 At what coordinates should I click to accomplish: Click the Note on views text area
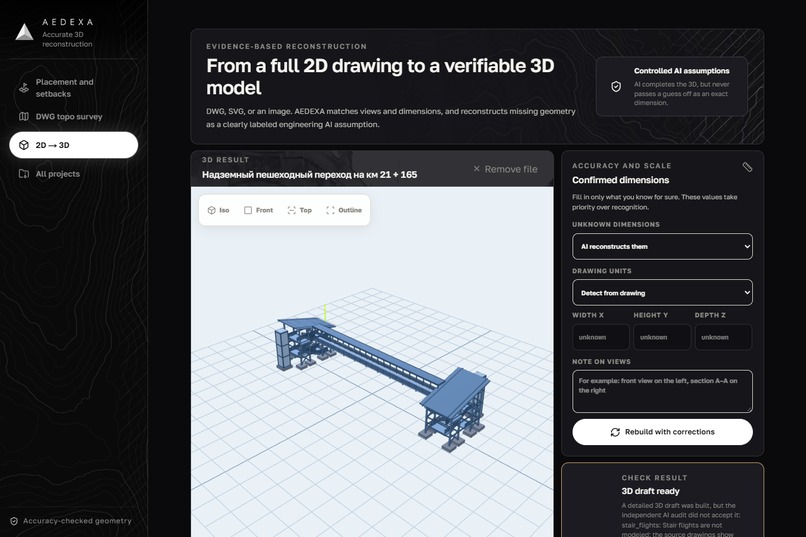[x=662, y=391]
